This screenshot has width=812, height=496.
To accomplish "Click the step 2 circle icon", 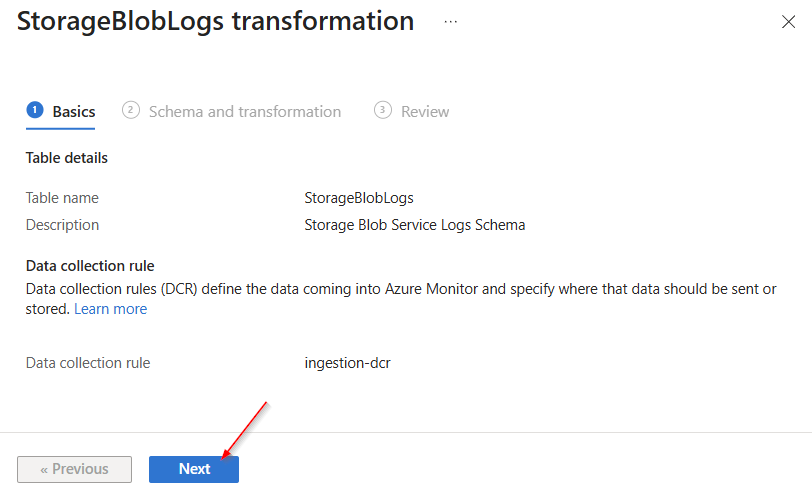I will pyautogui.click(x=131, y=111).
